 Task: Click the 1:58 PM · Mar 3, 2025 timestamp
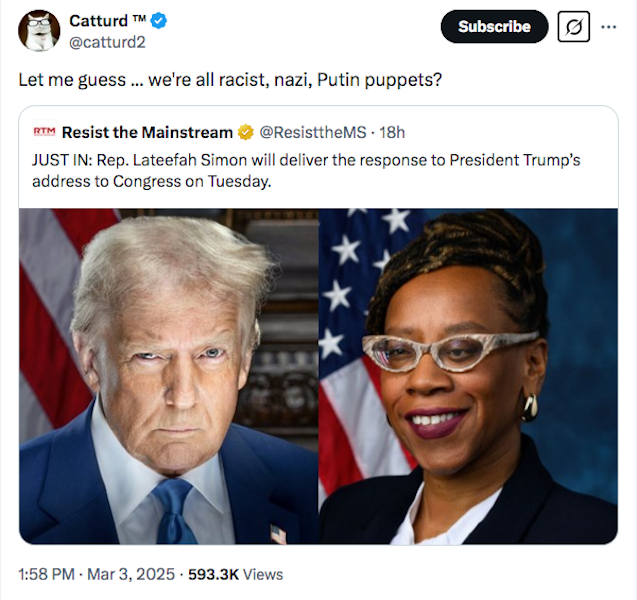pyautogui.click(x=96, y=574)
